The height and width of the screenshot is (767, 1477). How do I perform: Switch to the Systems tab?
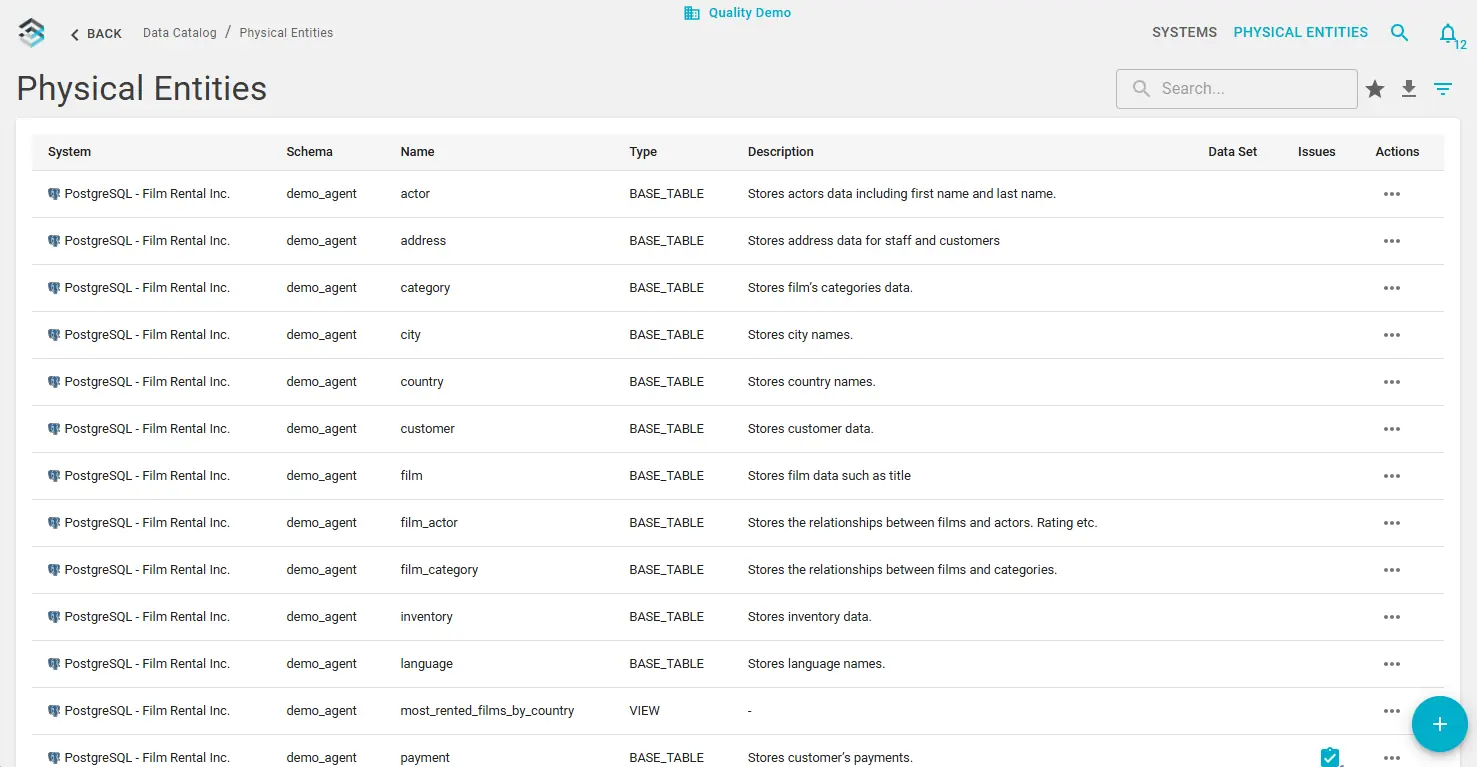tap(1184, 33)
